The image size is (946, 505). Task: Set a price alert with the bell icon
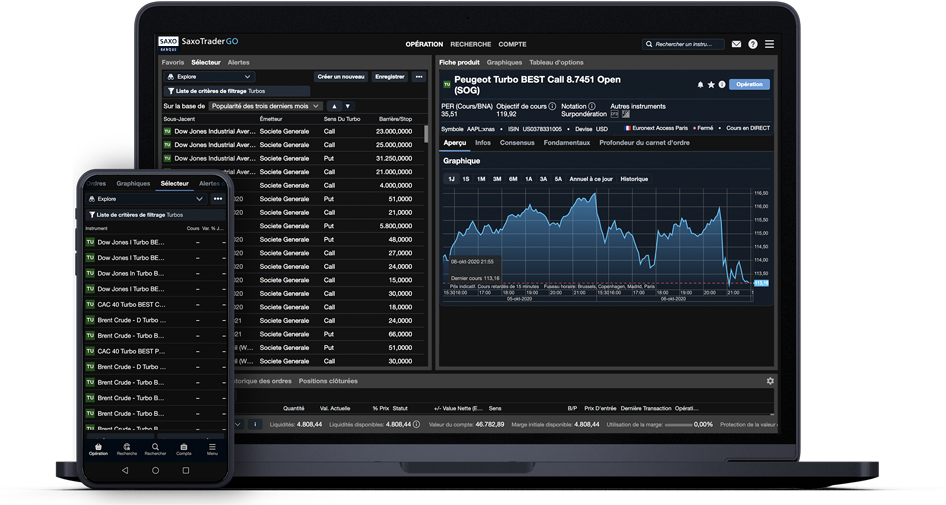pos(700,85)
